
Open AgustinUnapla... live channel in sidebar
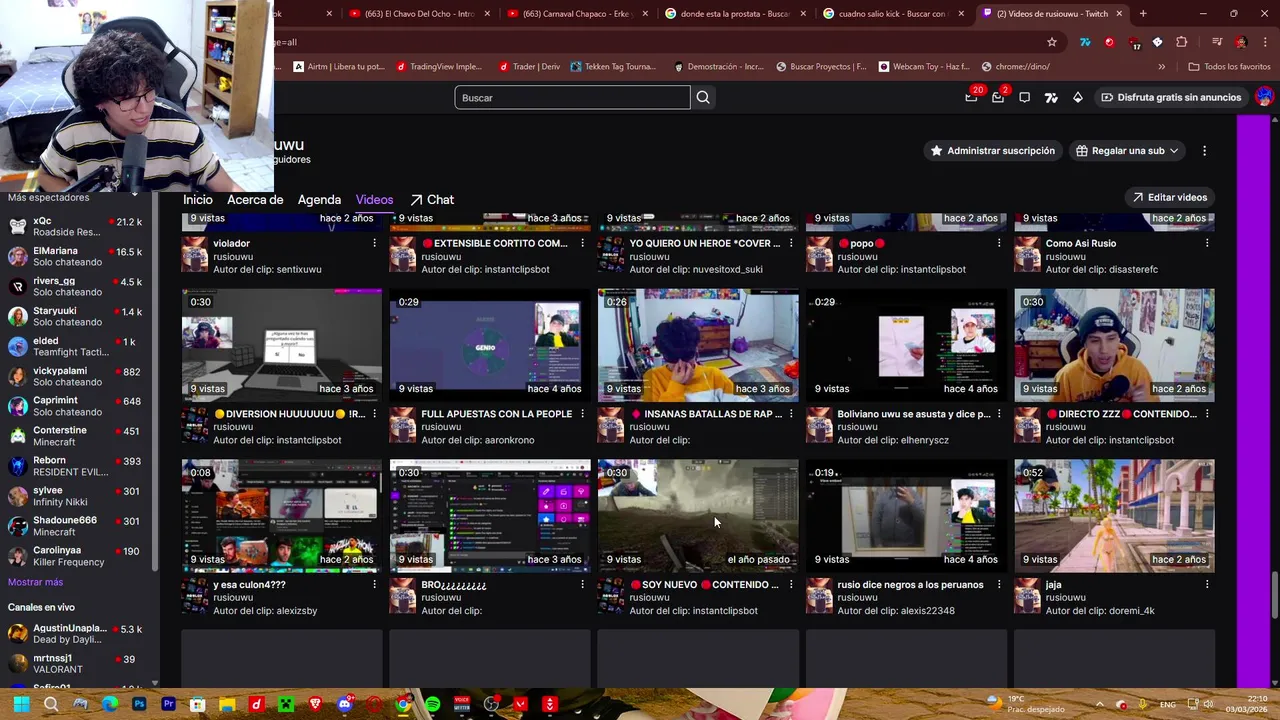[78, 634]
